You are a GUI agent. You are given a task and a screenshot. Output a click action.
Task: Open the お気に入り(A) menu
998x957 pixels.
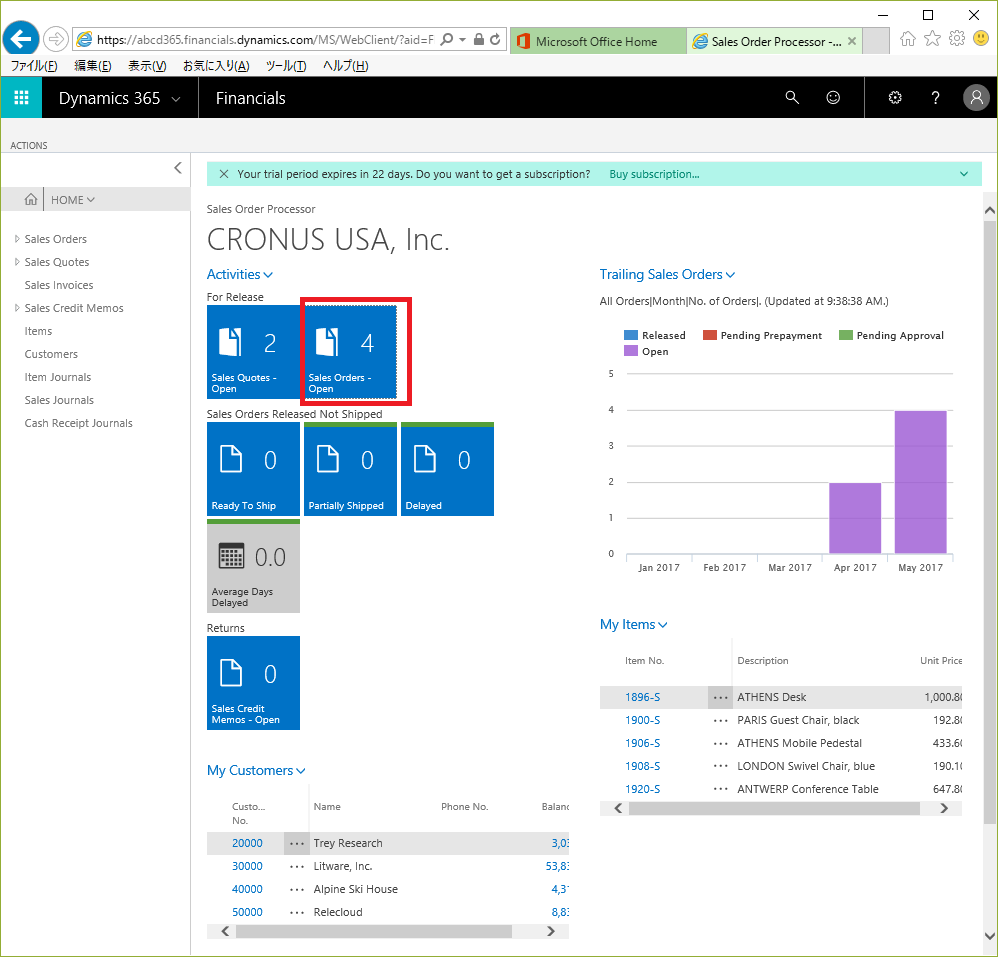[x=216, y=66]
